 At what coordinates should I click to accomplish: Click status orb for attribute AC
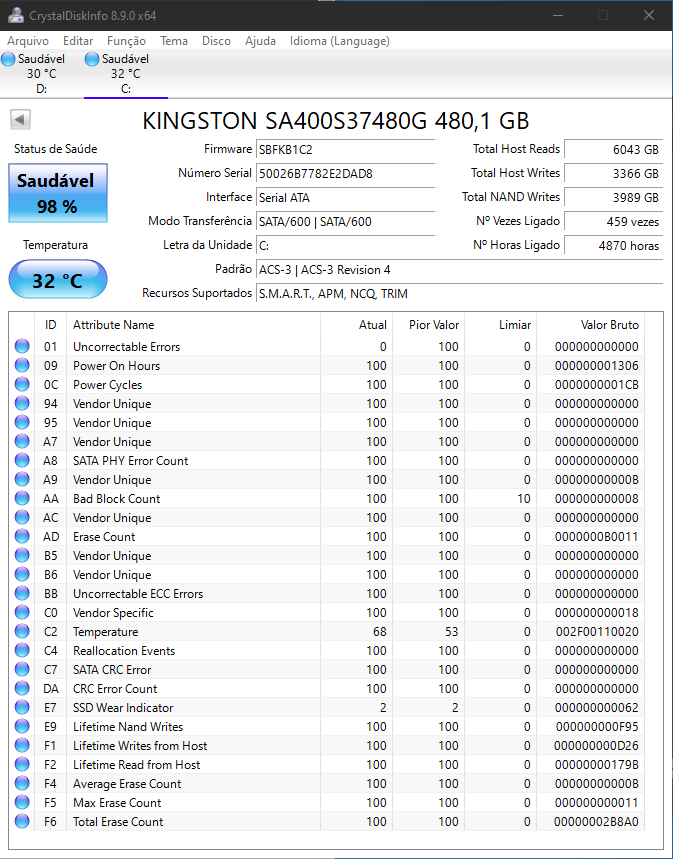point(22,517)
